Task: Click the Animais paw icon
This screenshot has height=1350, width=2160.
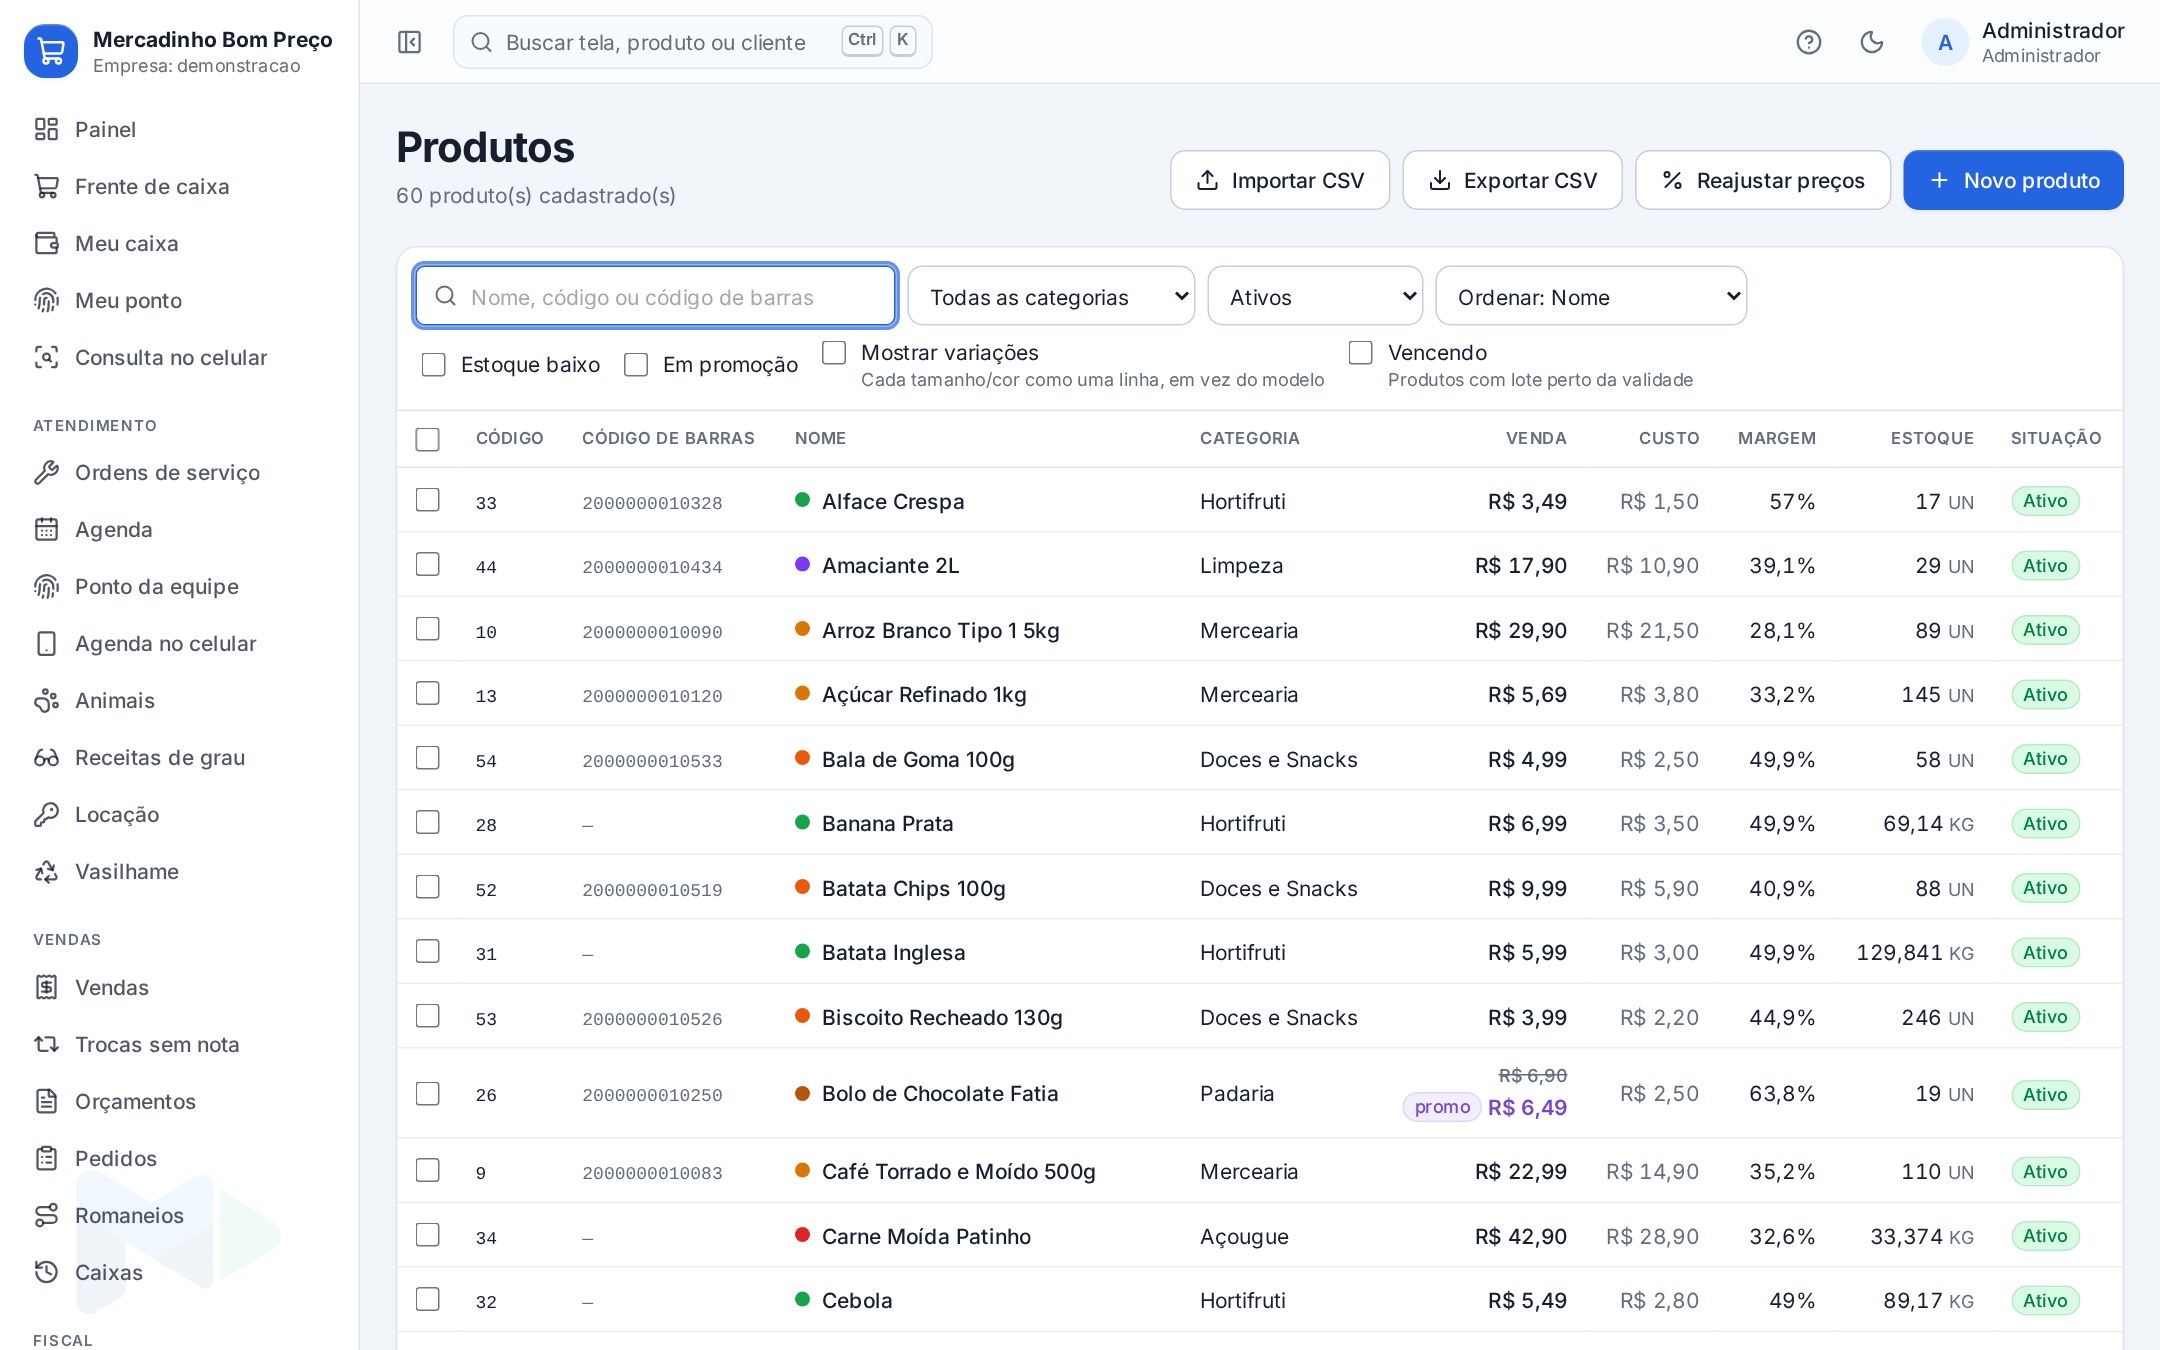Action: [46, 700]
